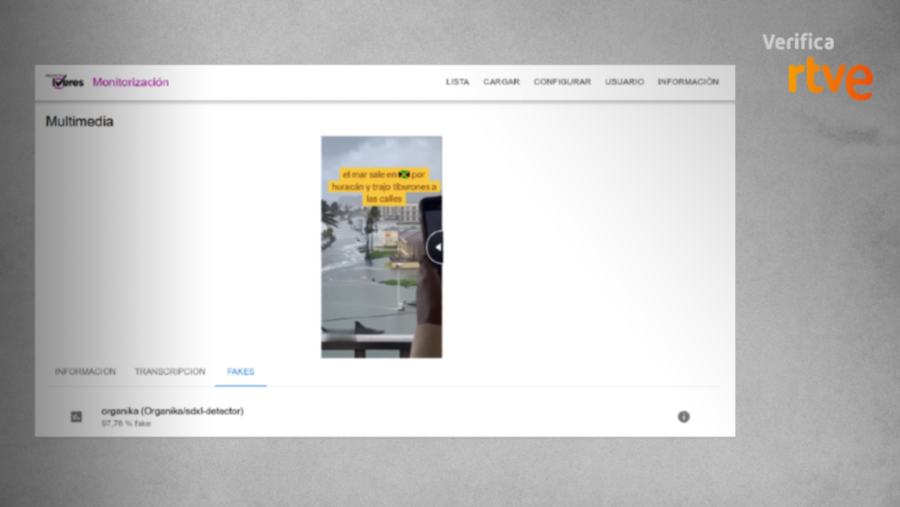Open CONFIGURAR in the top navigation
This screenshot has width=900, height=507.
pos(562,82)
